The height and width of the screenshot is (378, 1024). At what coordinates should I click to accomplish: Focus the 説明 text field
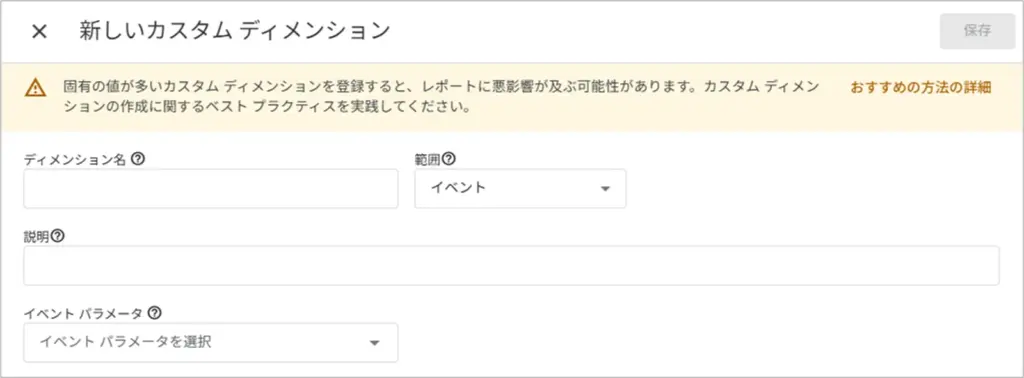coord(511,266)
